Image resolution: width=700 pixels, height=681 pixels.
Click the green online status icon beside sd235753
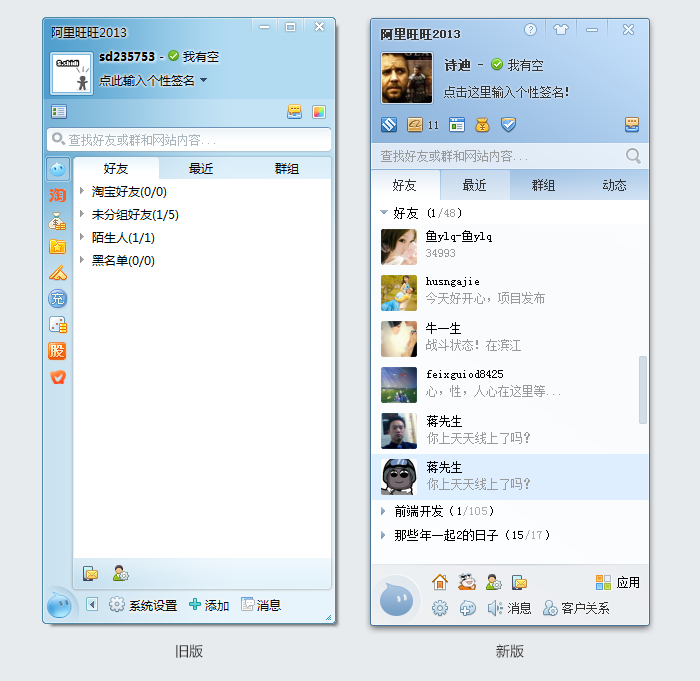click(173, 57)
